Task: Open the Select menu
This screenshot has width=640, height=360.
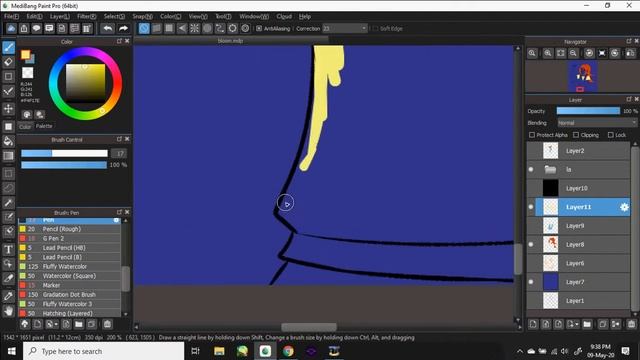Action: coord(114,16)
